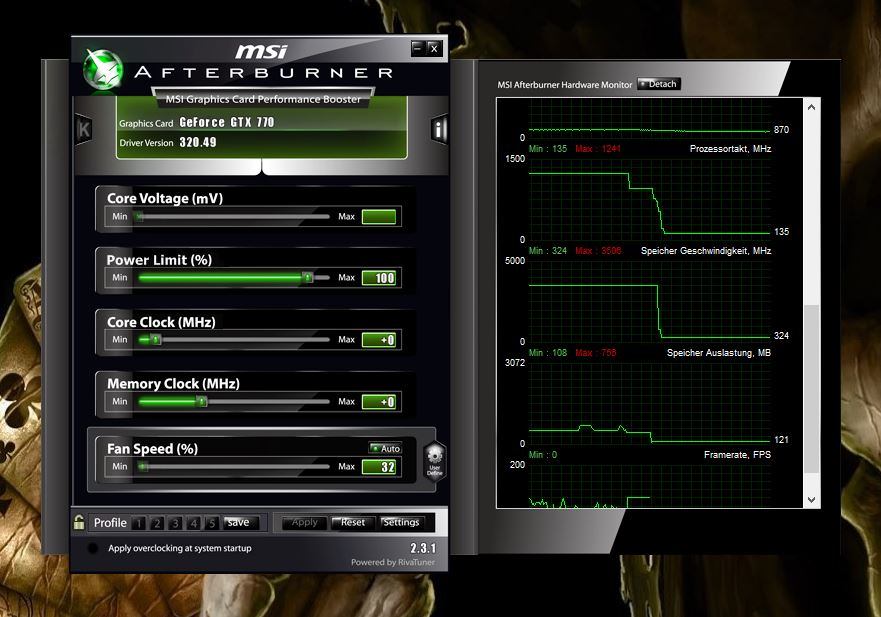Toggle Auto fan speed mode

pyautogui.click(x=385, y=448)
